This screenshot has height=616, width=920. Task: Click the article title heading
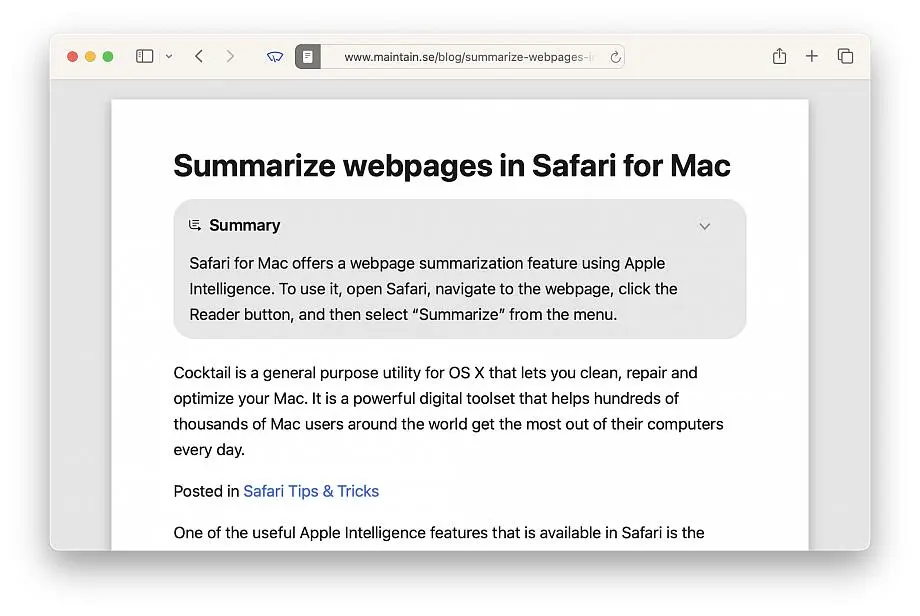pyautogui.click(x=452, y=165)
